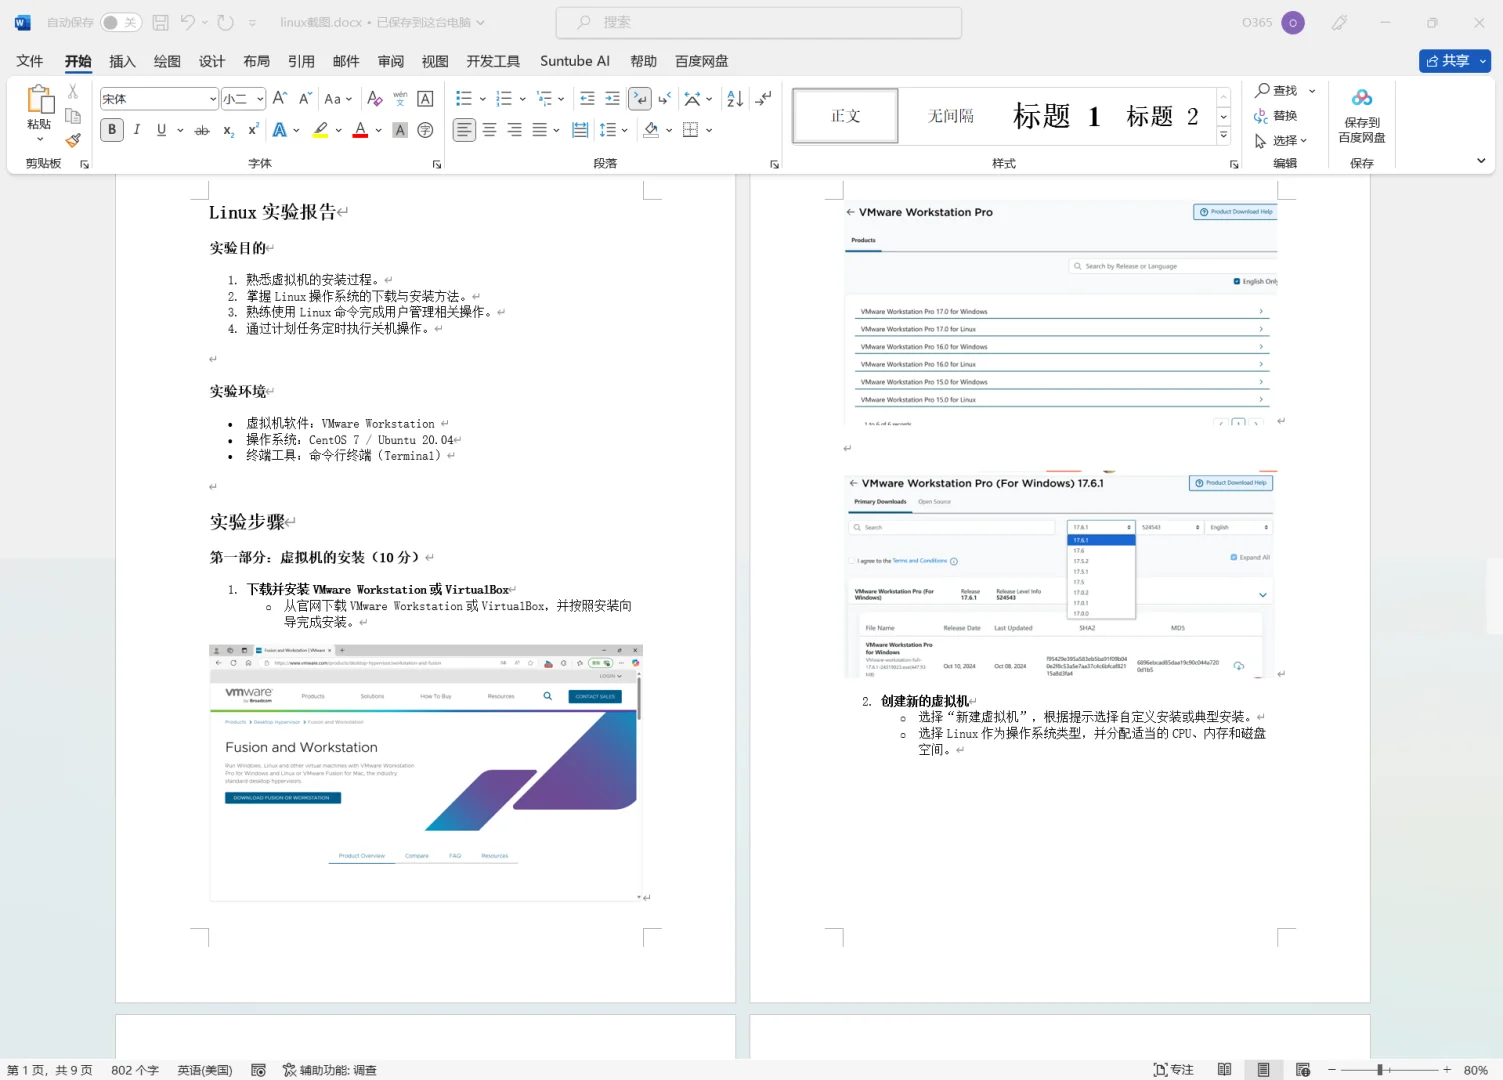Switch to the 插入 ribbon tab

tap(122, 61)
